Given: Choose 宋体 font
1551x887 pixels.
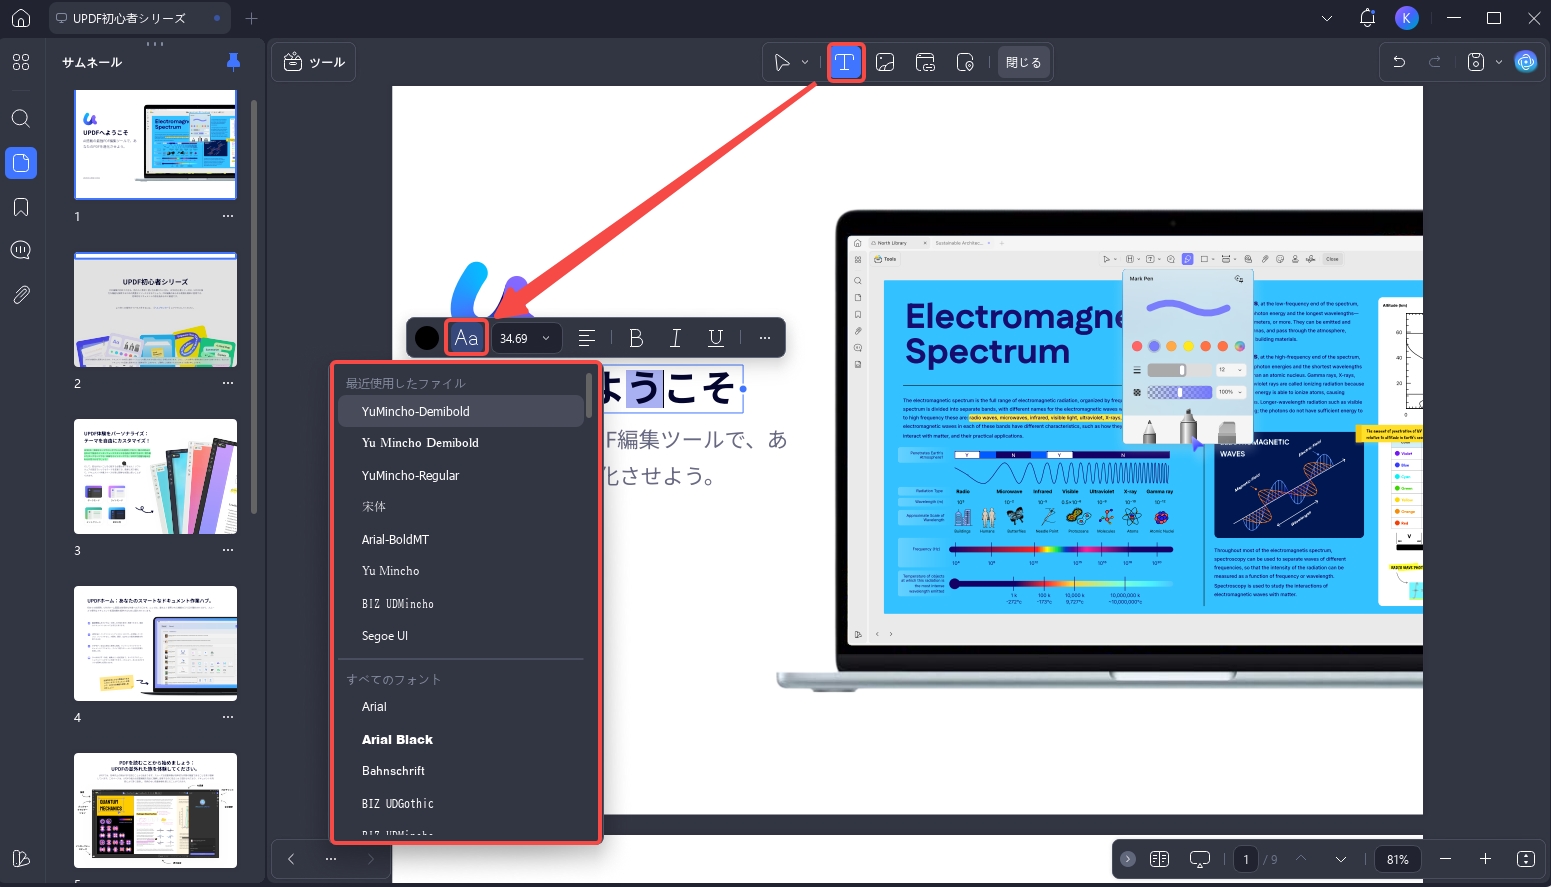Looking at the screenshot, I should (461, 507).
